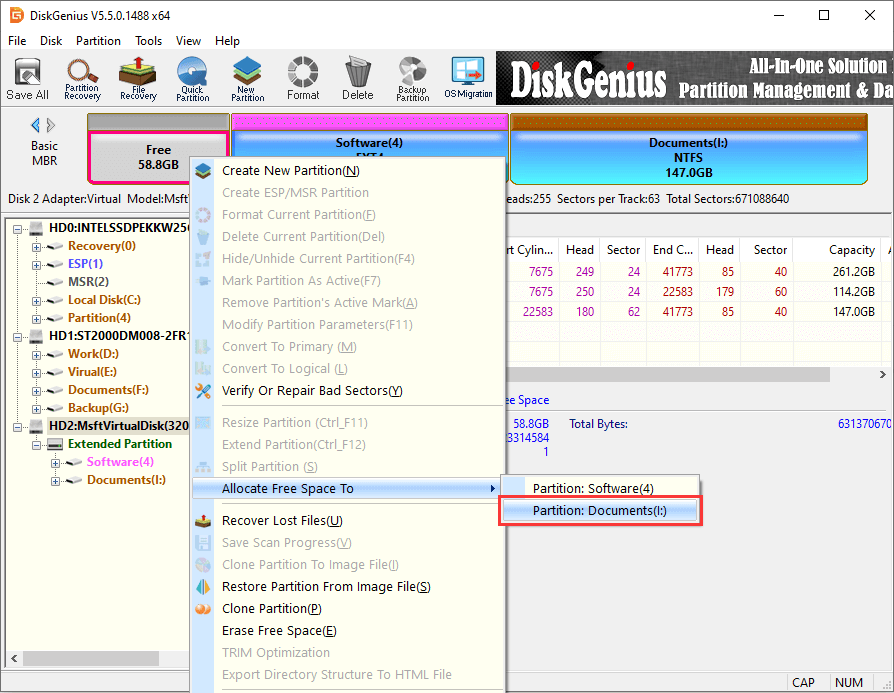Click the Save All toolbar icon
The height and width of the screenshot is (693, 894).
27,79
